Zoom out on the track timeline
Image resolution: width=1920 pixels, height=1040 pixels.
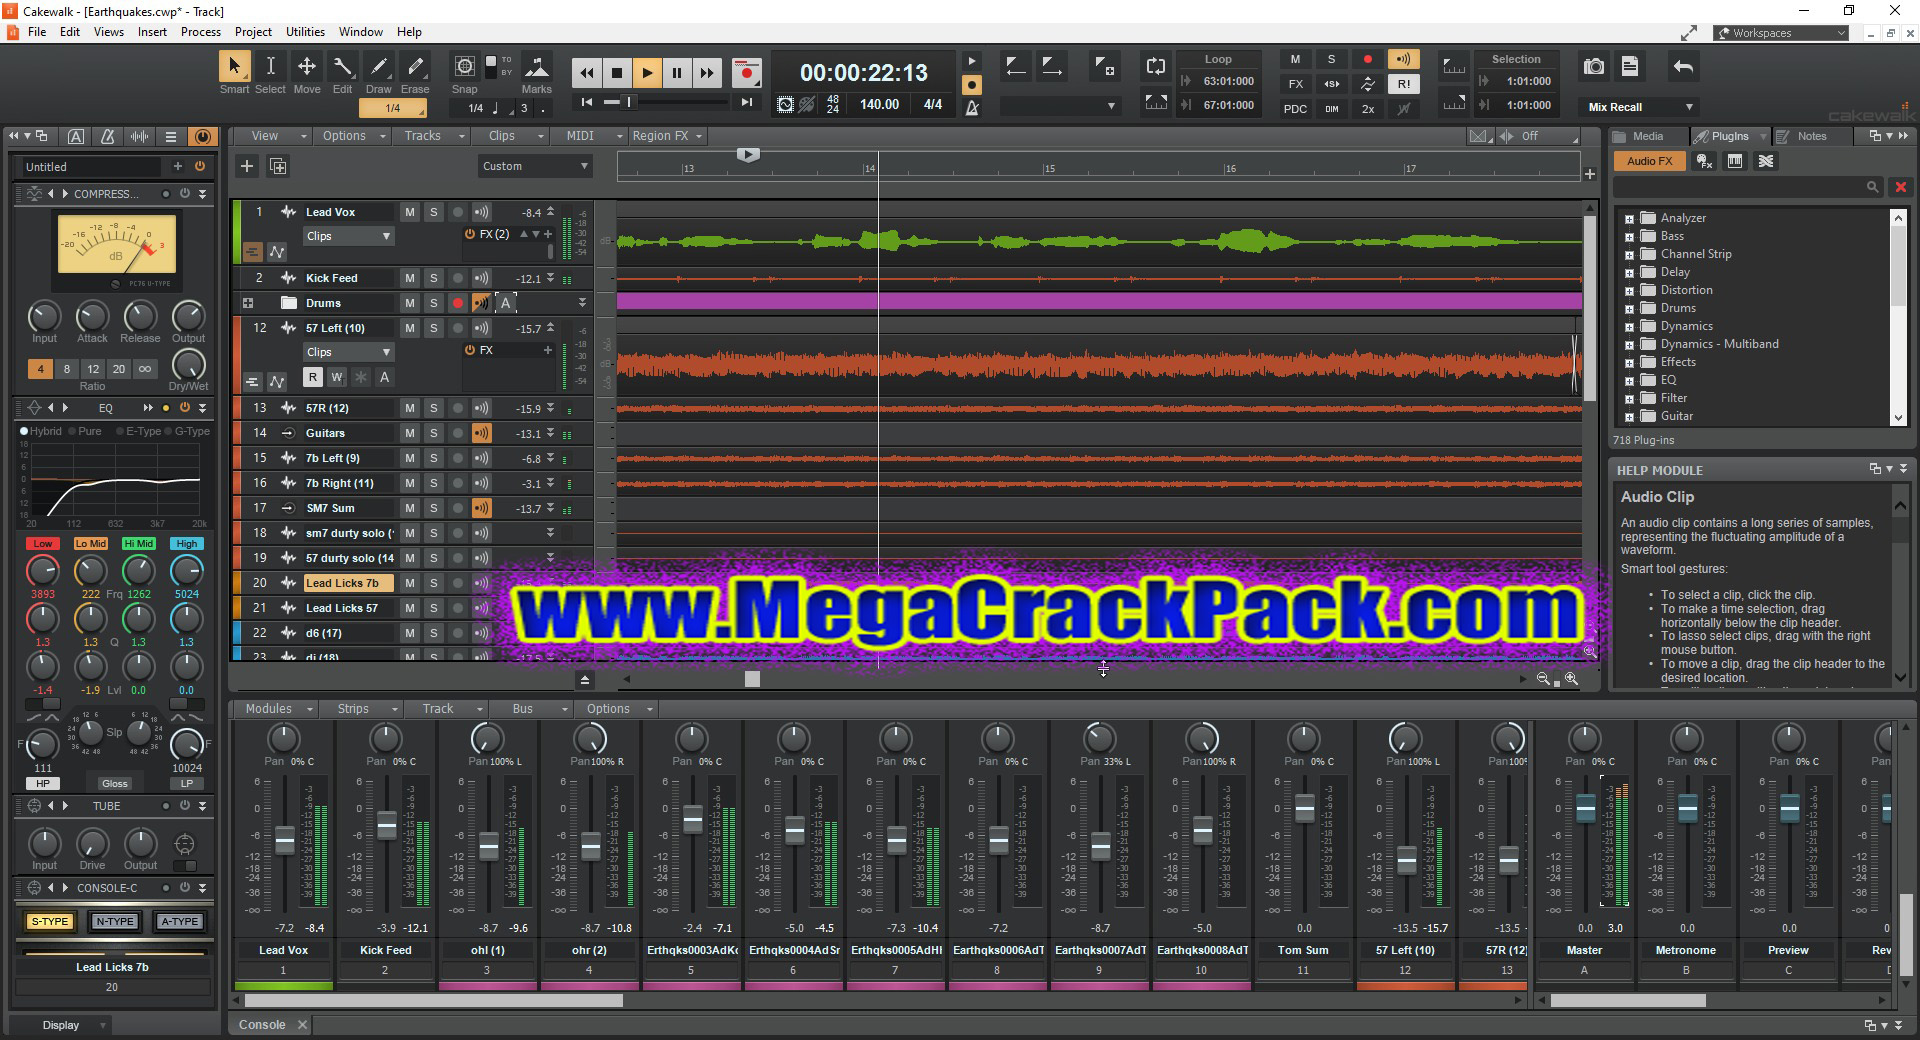pos(1544,679)
